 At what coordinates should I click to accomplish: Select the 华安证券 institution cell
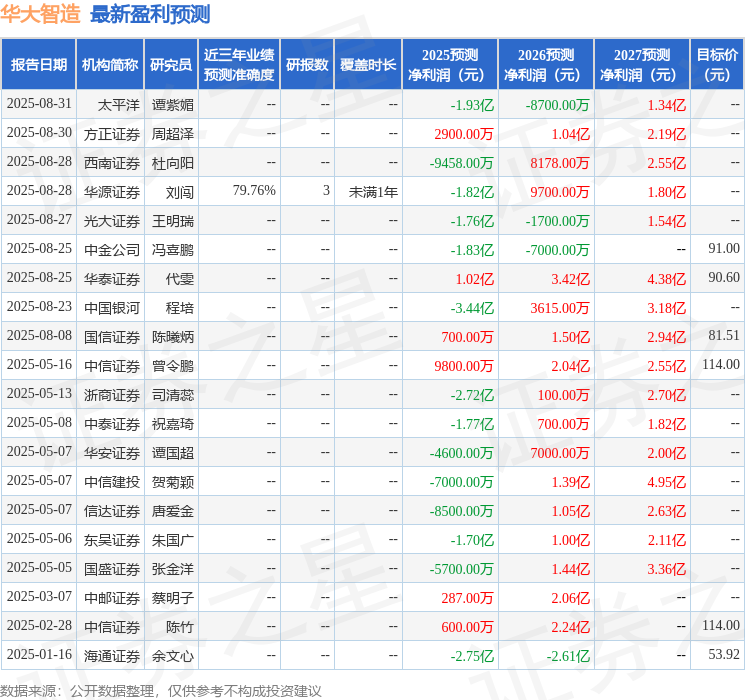point(112,453)
